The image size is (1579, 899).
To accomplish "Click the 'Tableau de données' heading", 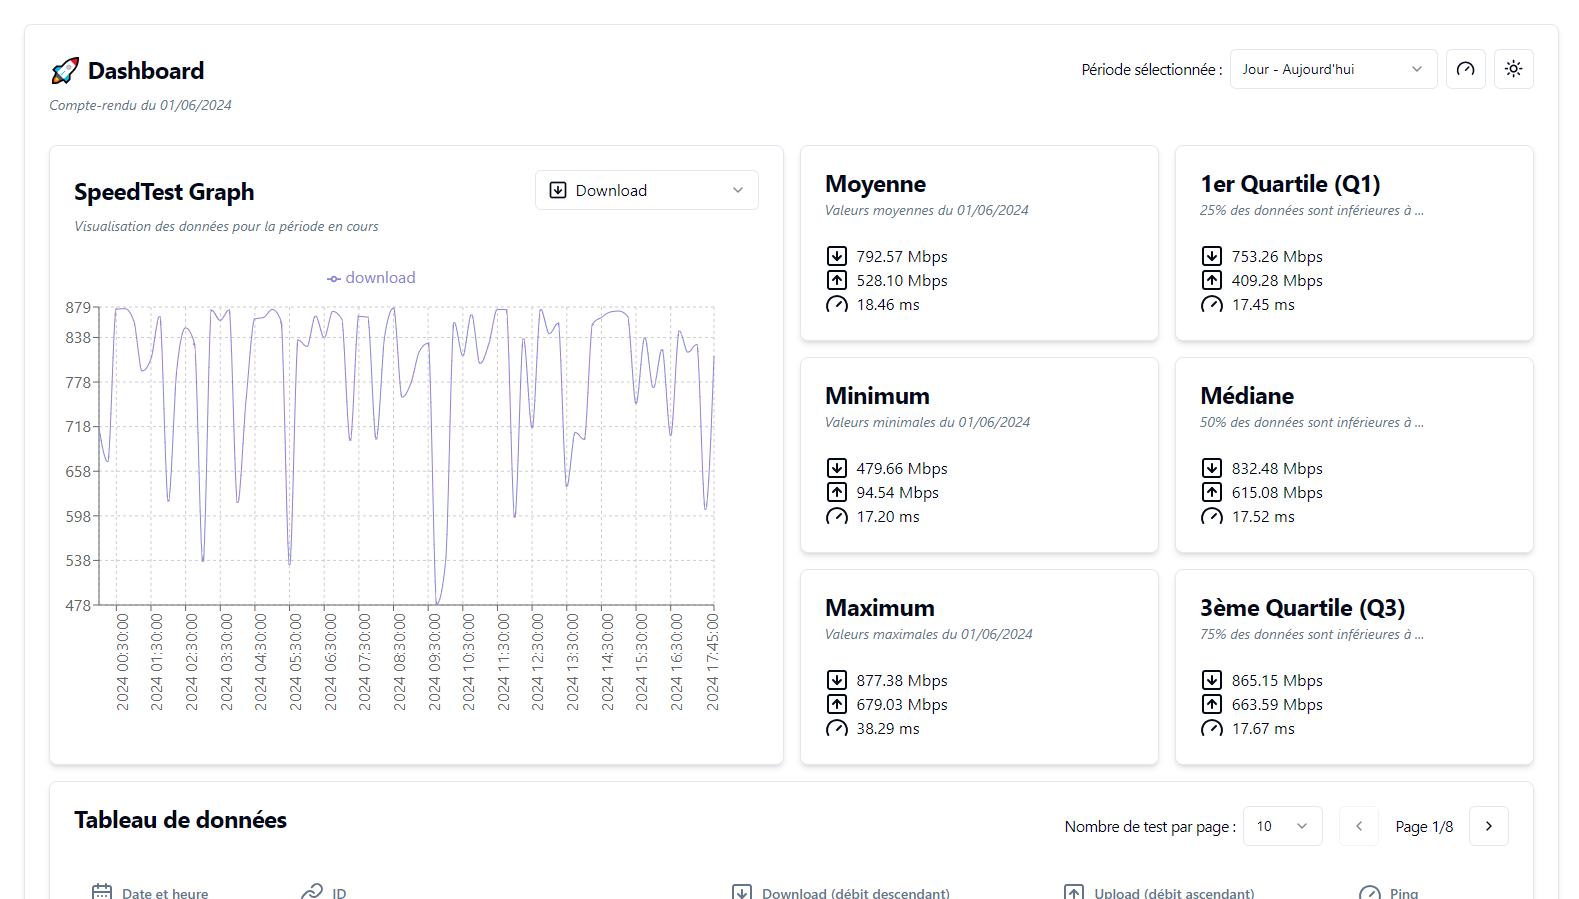I will [180, 820].
